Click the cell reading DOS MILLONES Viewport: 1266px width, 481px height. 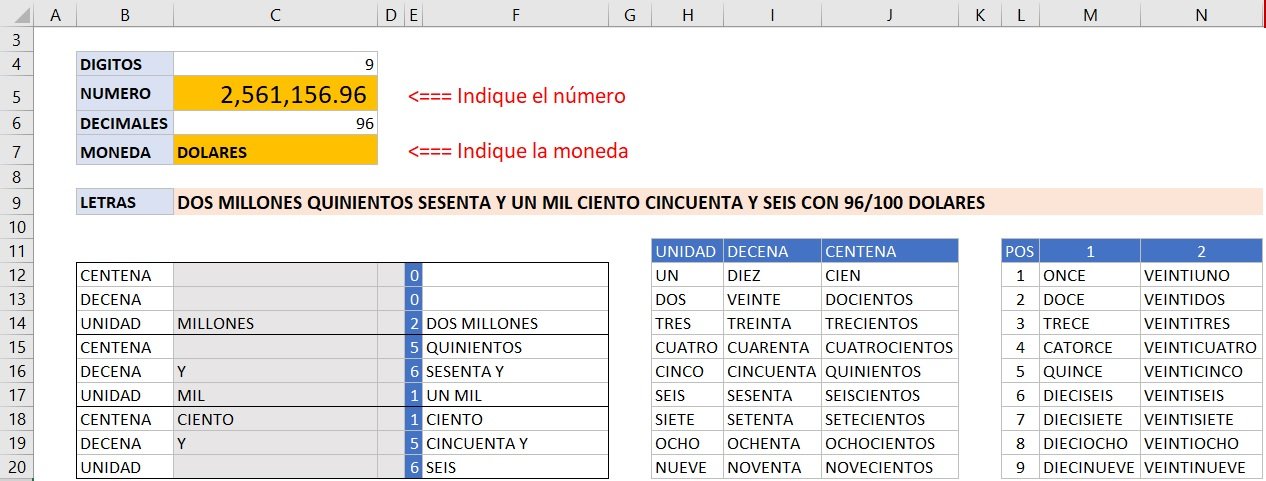coord(515,323)
